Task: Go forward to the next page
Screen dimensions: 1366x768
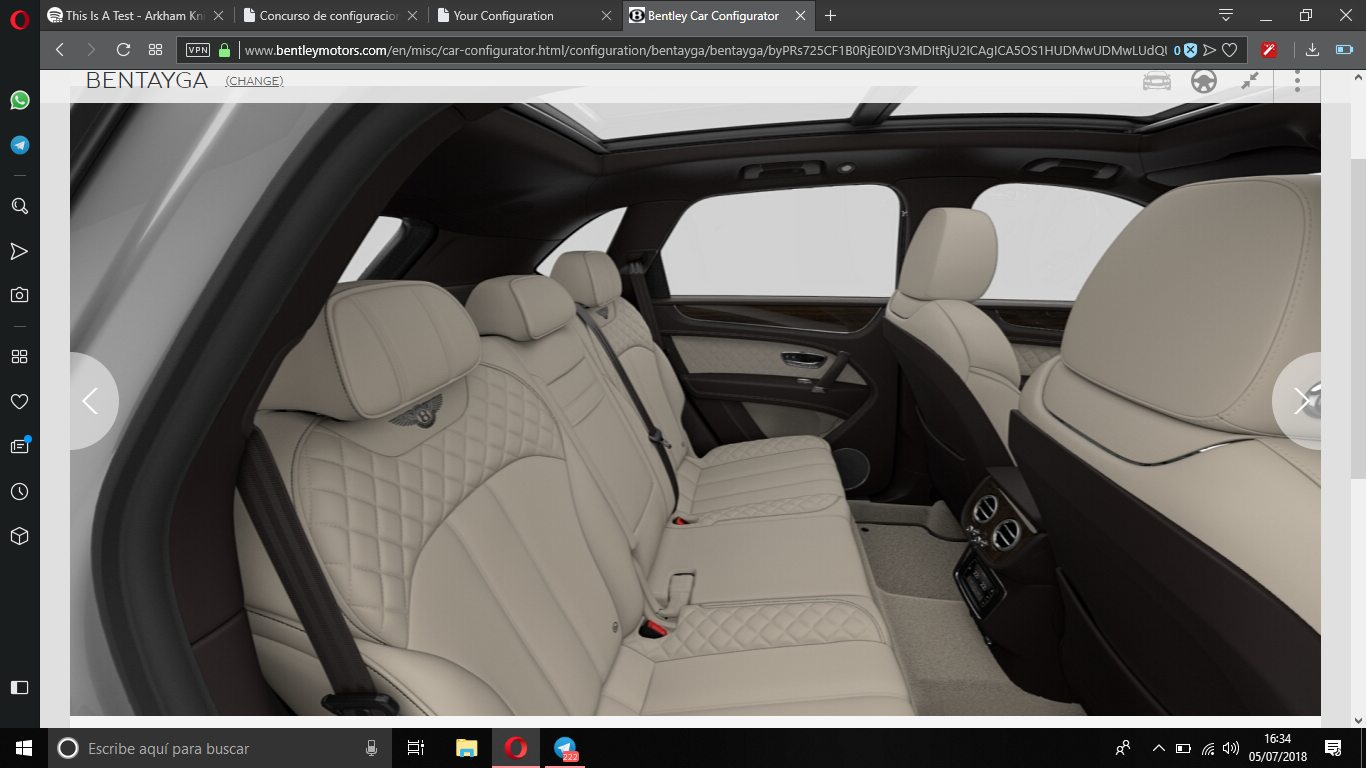Action: click(91, 50)
